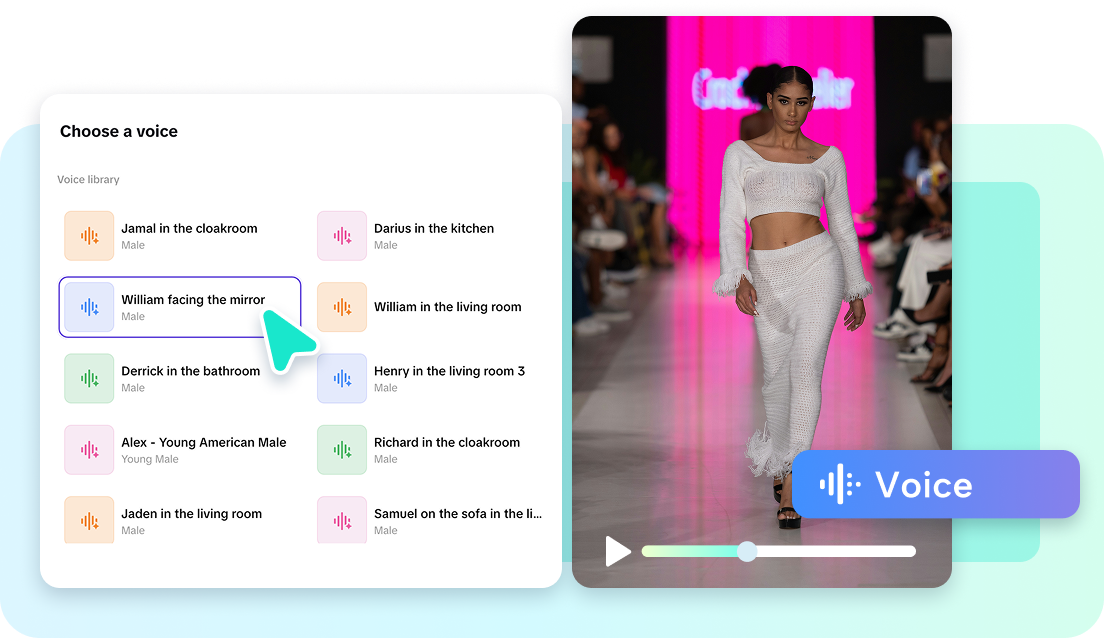Select the voice name "Alex - Young American Male"
Image resolution: width=1104 pixels, height=638 pixels.
tap(203, 442)
